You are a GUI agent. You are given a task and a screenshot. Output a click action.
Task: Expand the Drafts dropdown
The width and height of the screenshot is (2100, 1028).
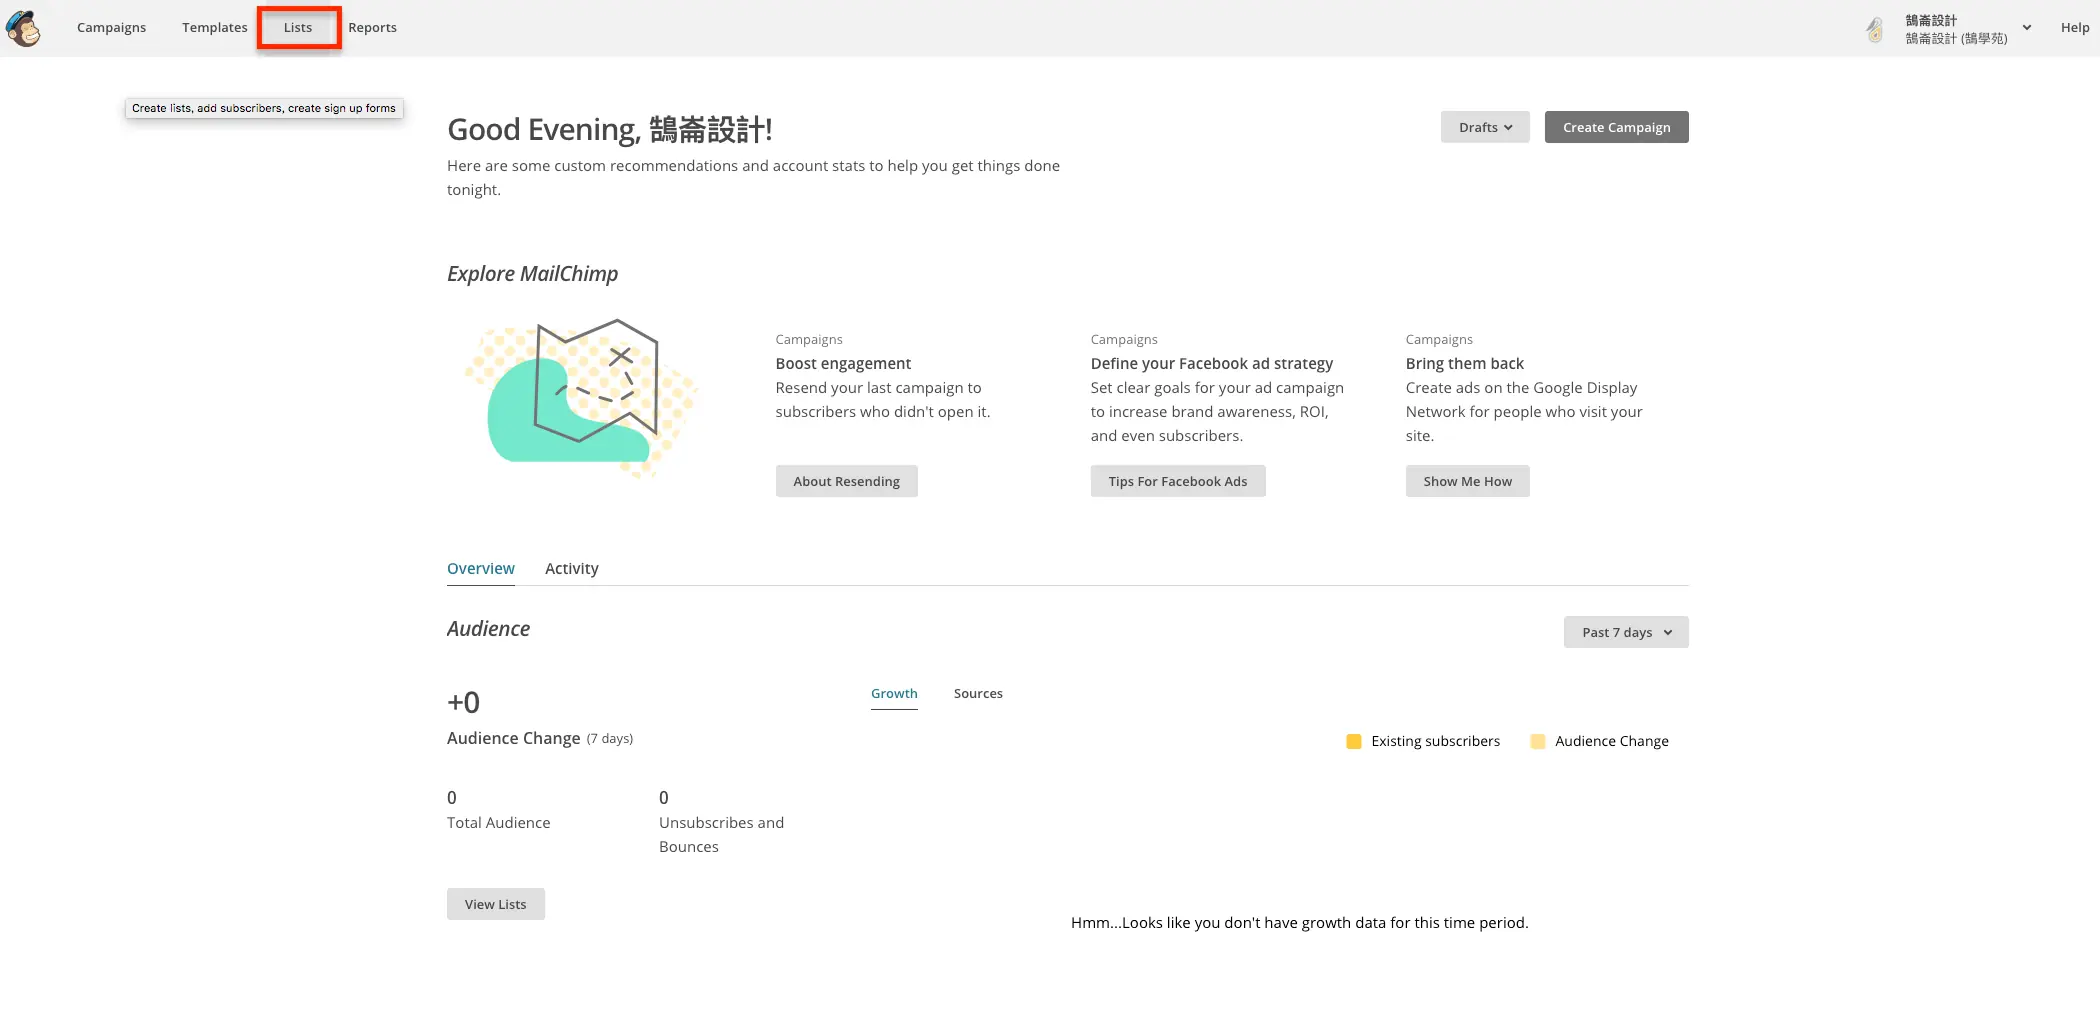(1485, 127)
